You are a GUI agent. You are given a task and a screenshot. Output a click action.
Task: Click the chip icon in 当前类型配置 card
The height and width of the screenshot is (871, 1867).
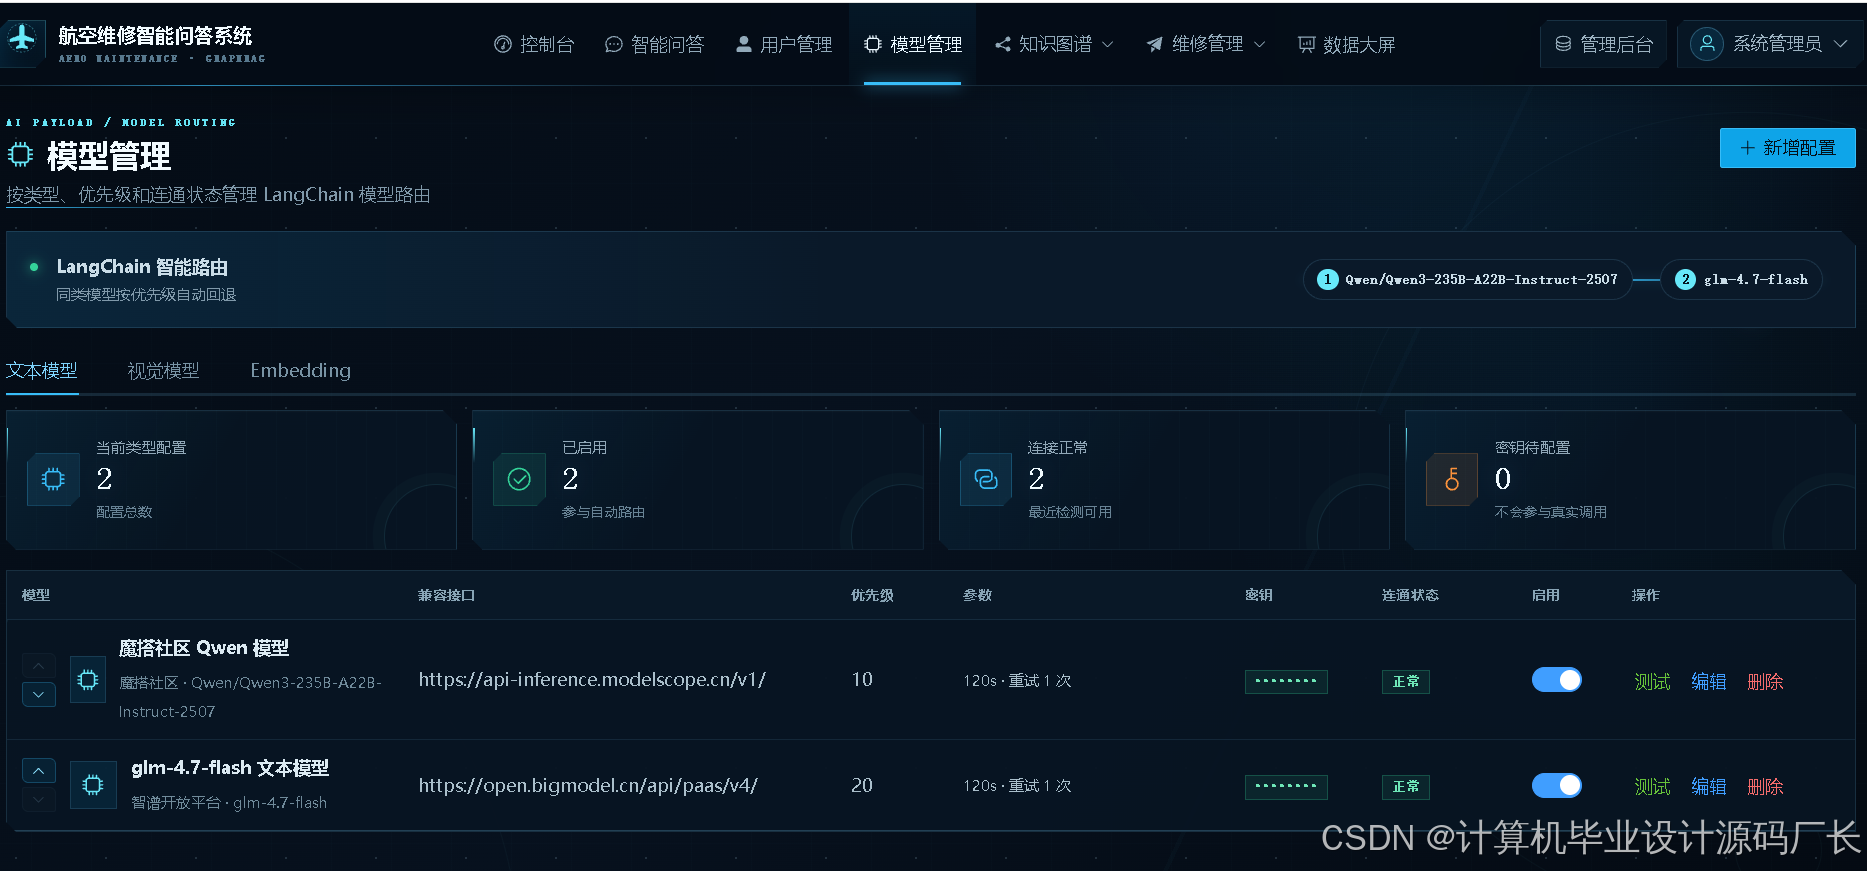53,480
